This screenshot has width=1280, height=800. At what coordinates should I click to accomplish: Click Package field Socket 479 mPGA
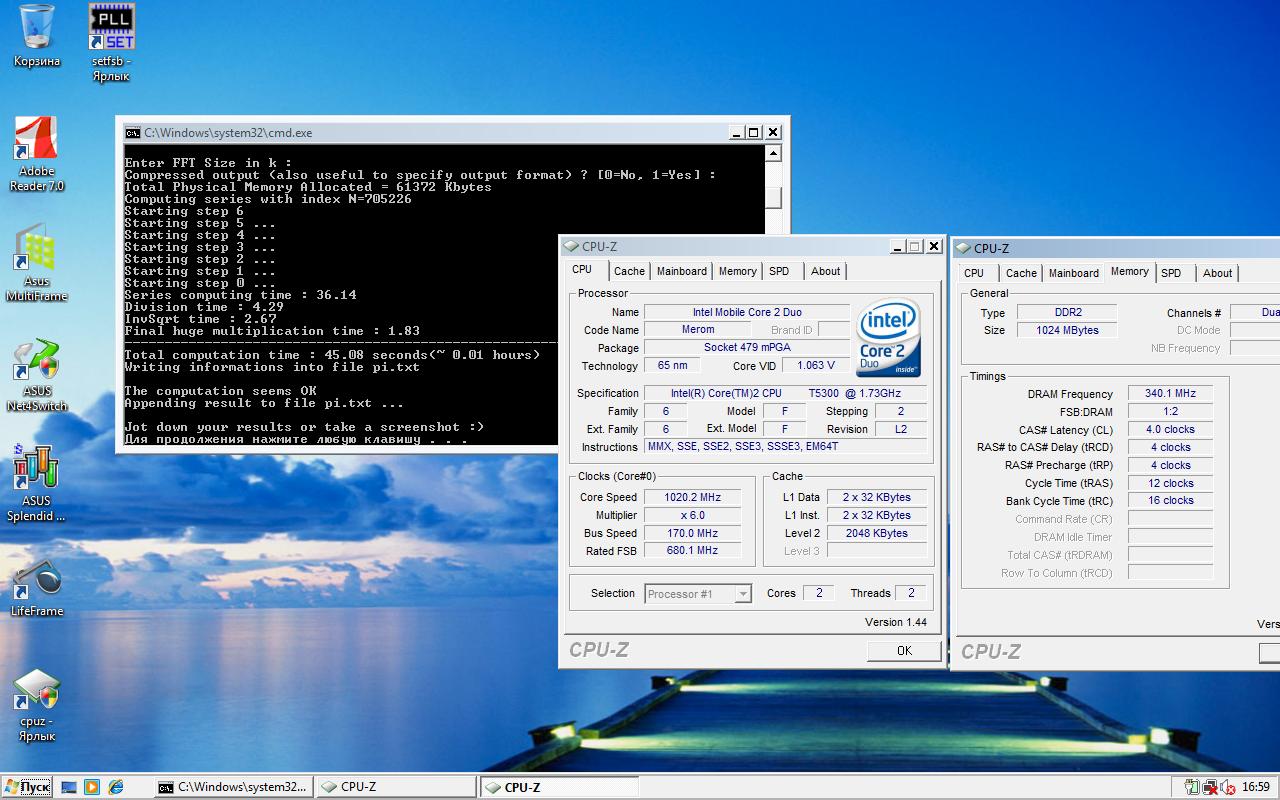[747, 348]
